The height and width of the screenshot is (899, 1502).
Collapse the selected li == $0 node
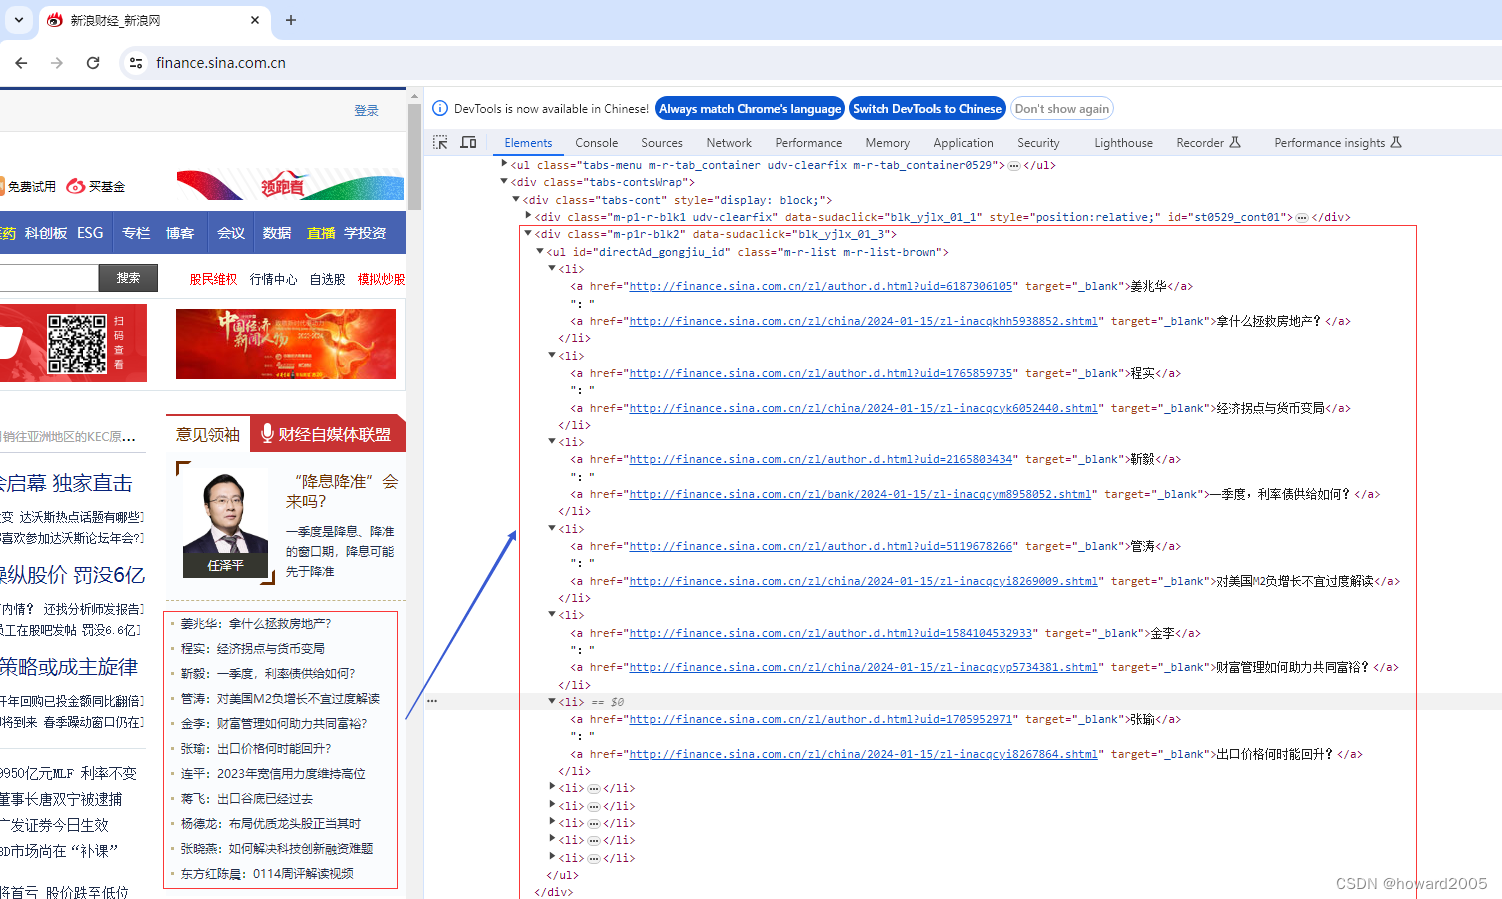(x=552, y=701)
